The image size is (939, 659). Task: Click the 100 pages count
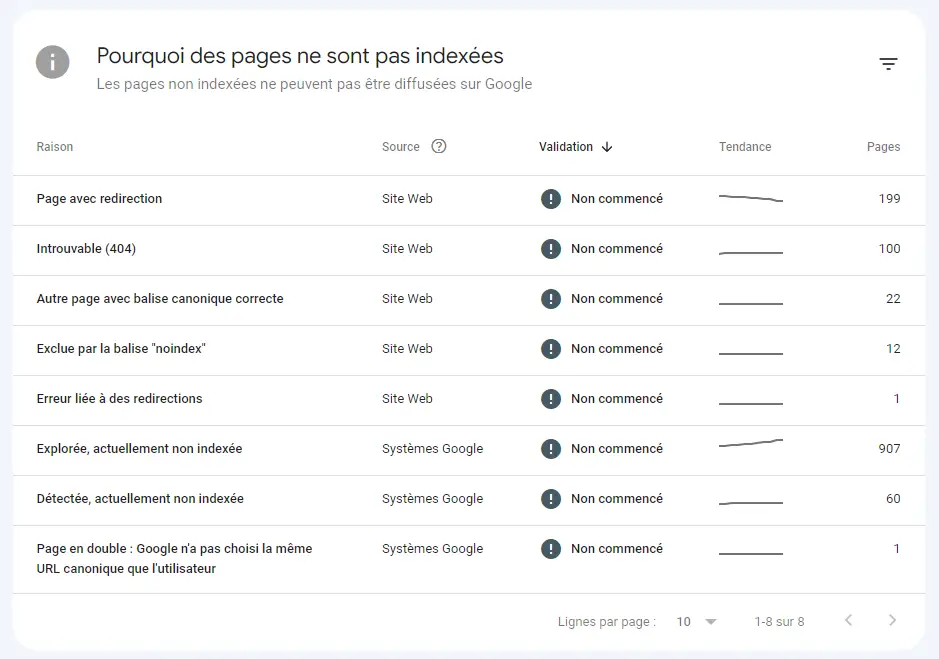pos(889,249)
